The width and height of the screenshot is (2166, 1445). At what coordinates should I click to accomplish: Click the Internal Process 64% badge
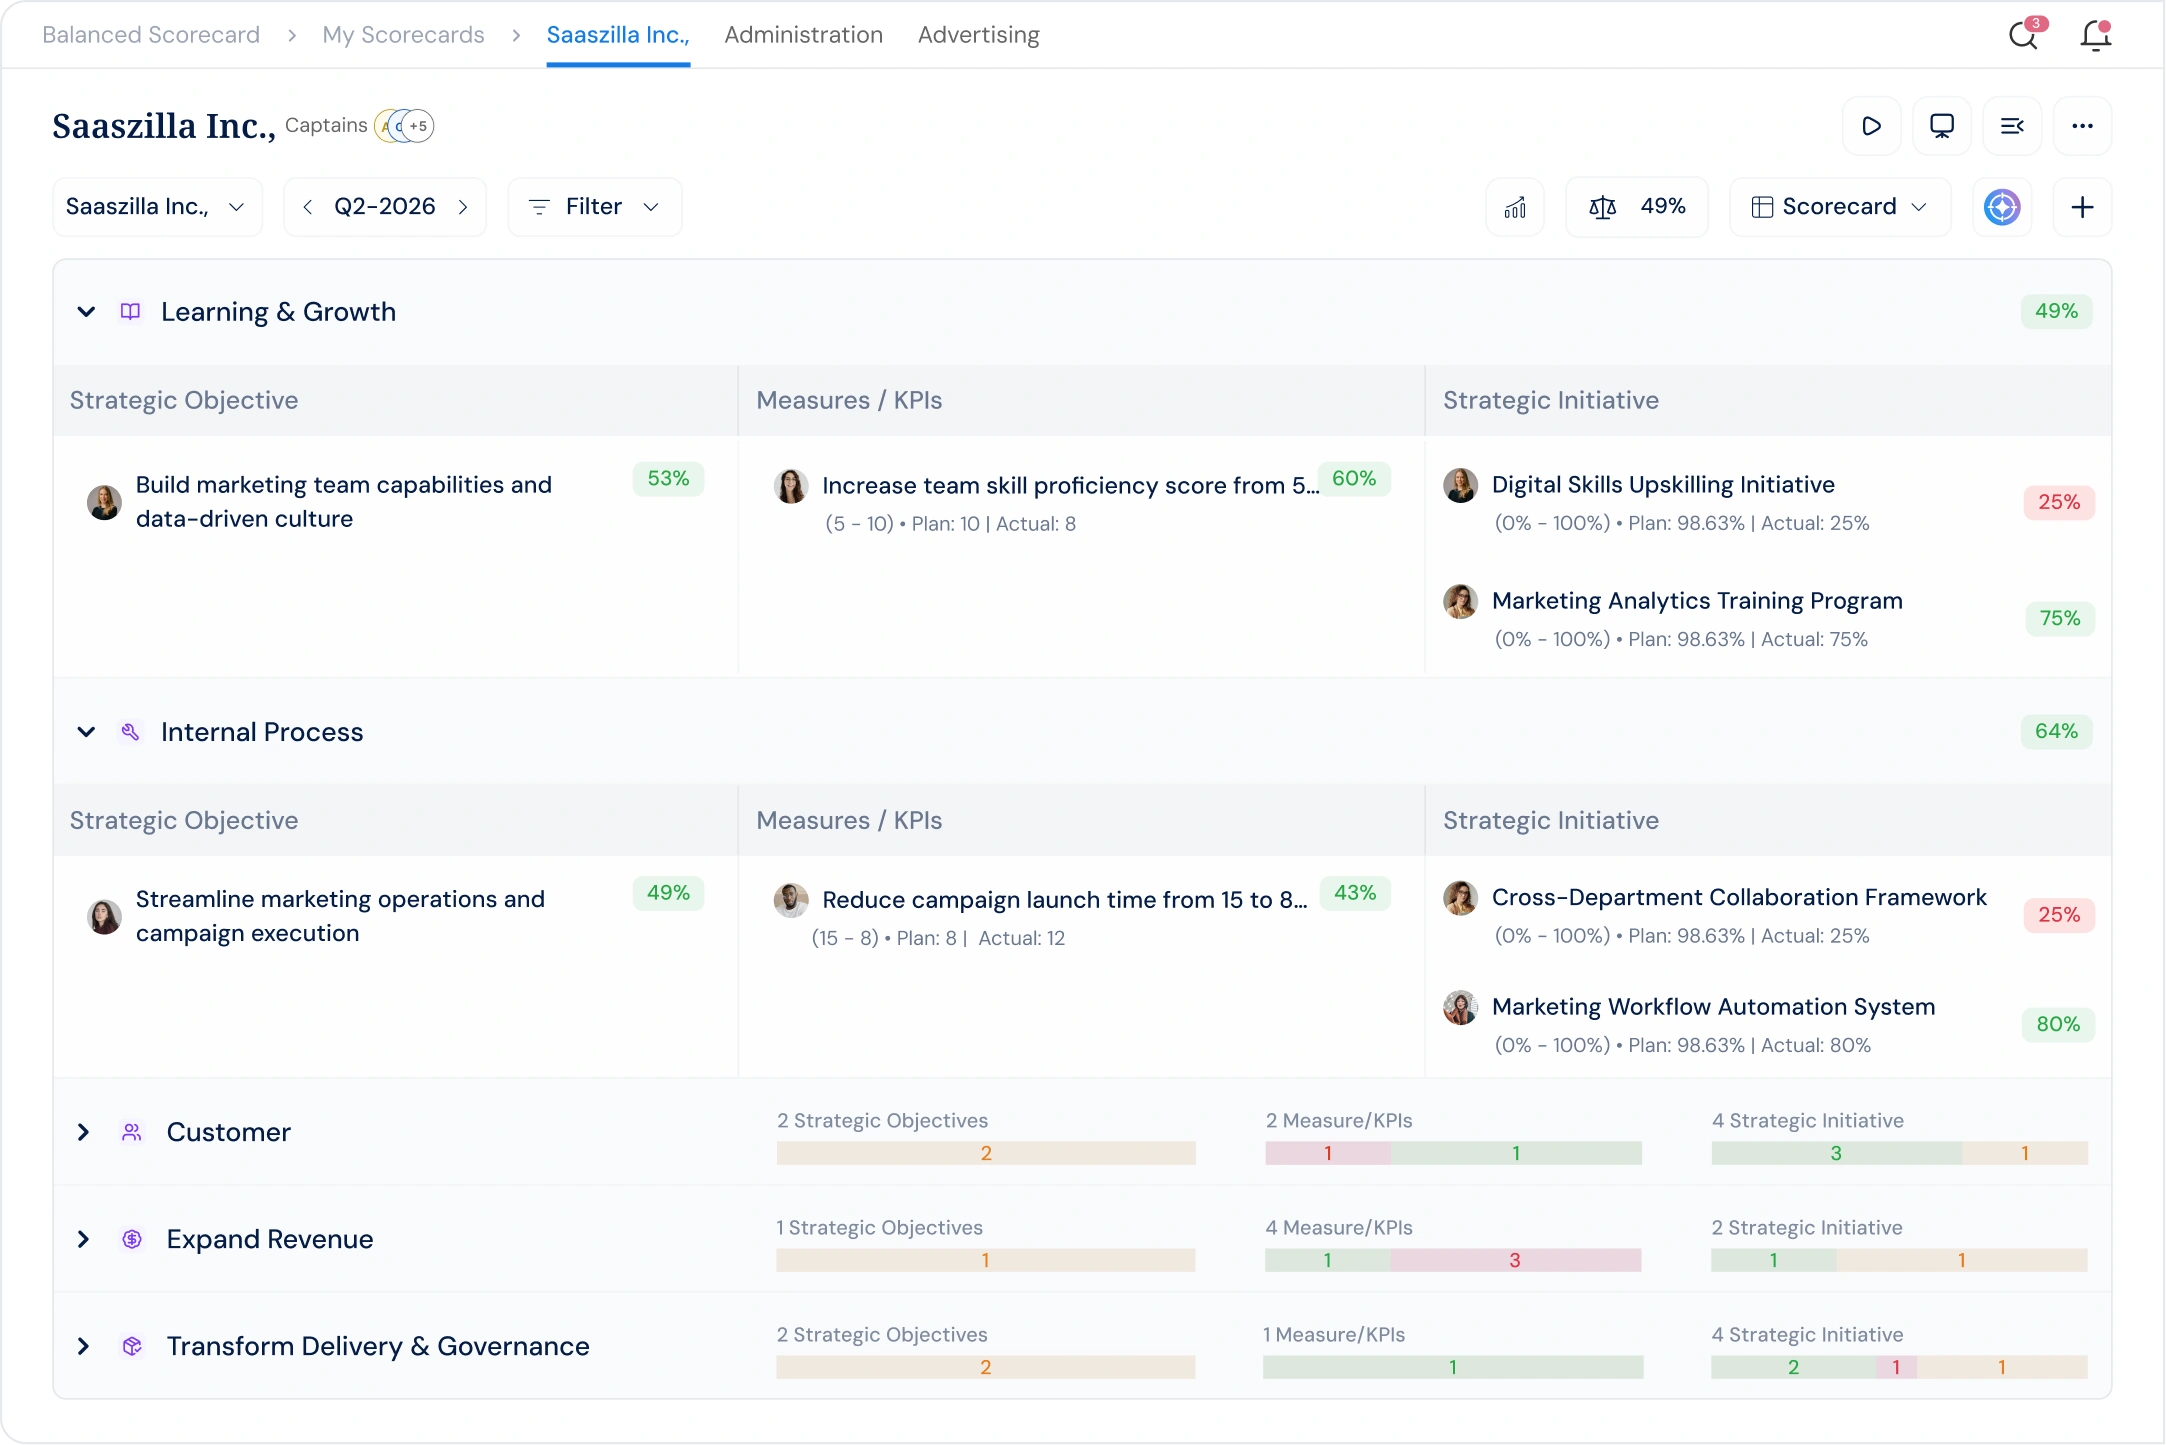[2056, 732]
